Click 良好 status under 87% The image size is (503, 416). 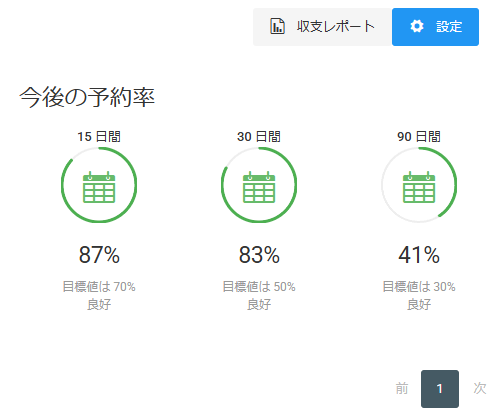pyautogui.click(x=99, y=305)
